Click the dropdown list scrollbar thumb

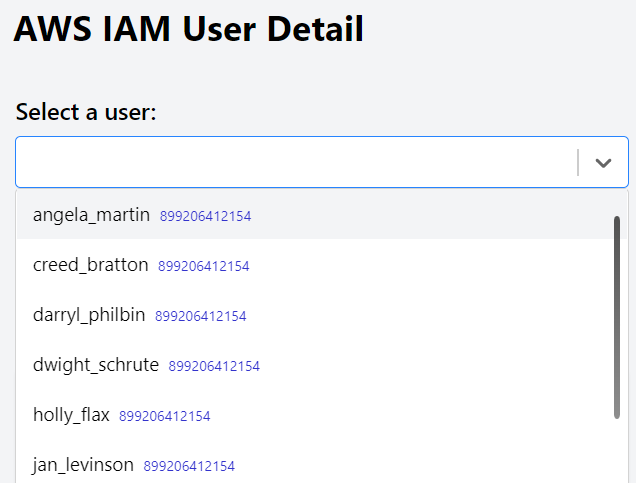tap(617, 317)
